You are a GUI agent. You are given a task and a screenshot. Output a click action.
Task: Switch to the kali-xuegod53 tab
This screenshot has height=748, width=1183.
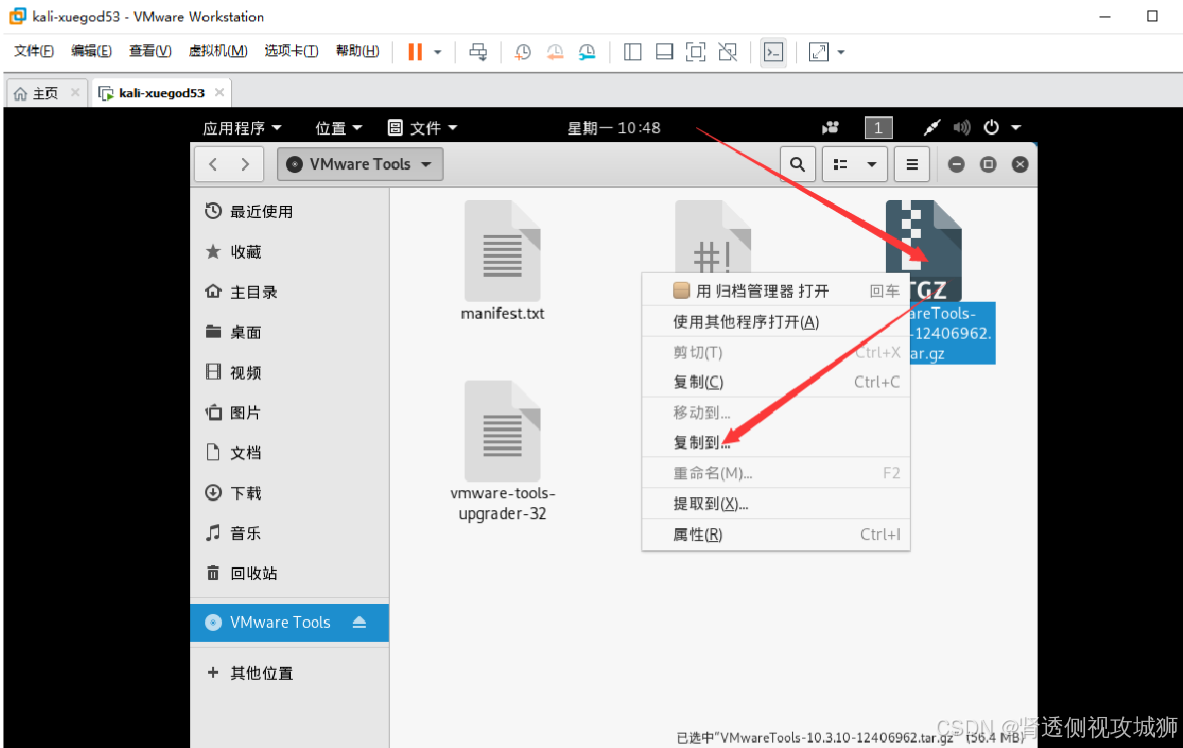(x=161, y=93)
